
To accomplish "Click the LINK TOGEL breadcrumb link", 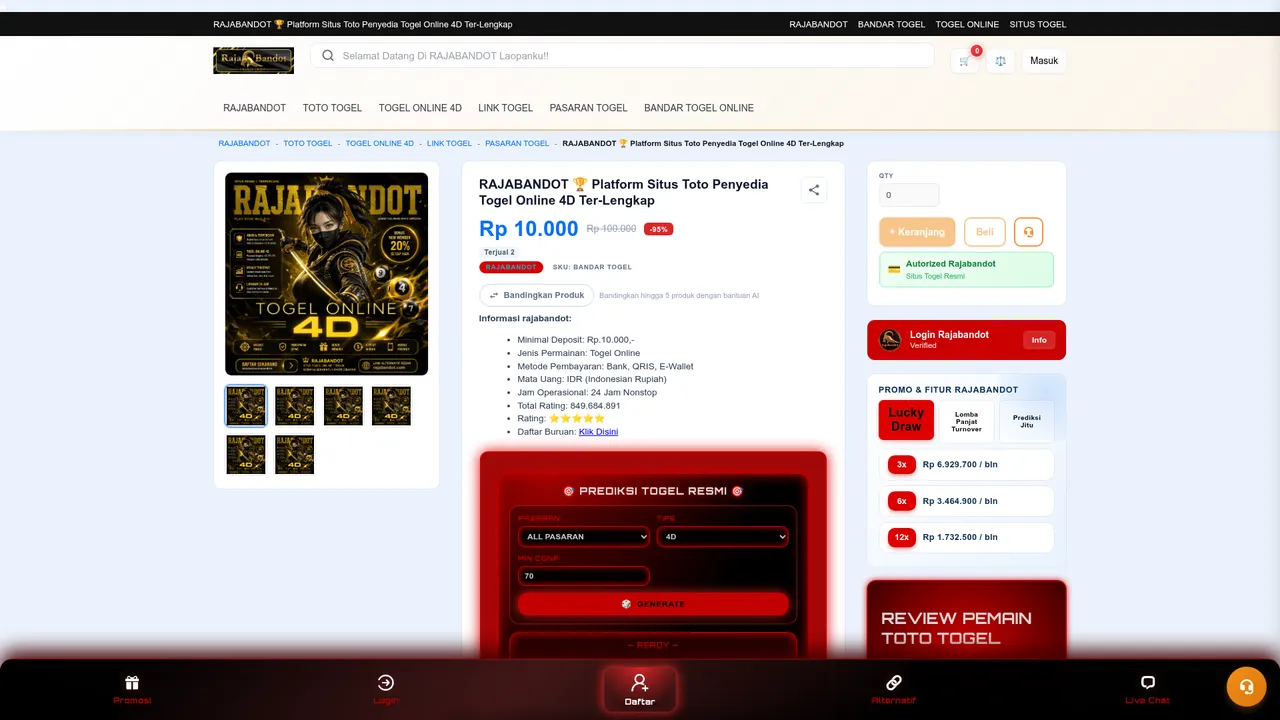I will 449,143.
